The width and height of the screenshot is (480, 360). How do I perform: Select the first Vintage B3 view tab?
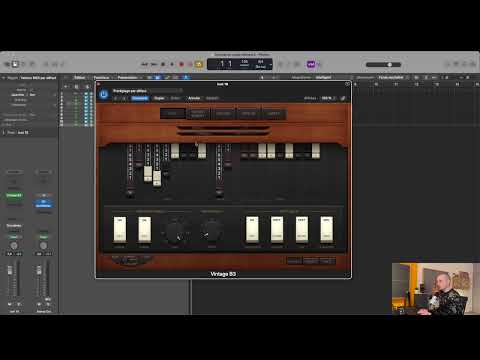pyautogui.click(x=172, y=114)
